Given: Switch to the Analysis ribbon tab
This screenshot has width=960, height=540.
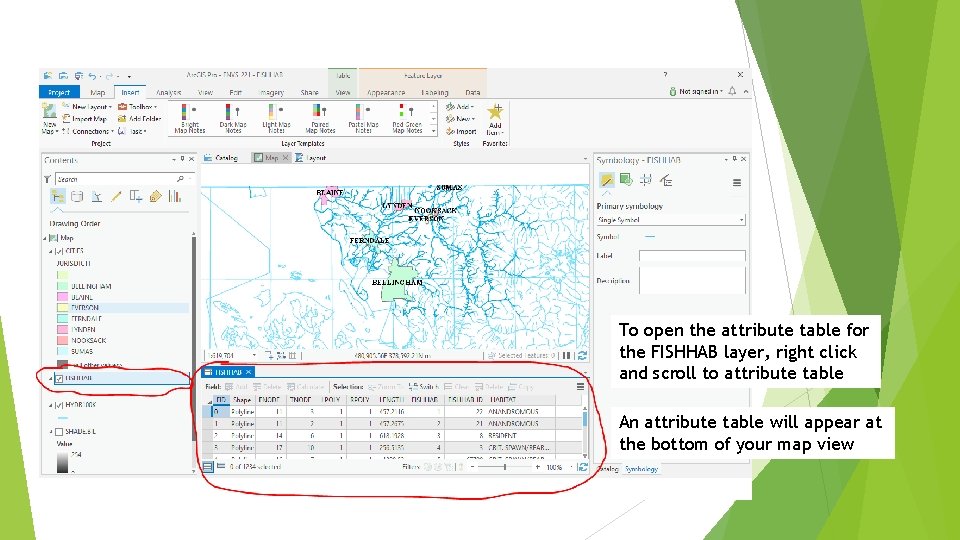Looking at the screenshot, I should (x=168, y=92).
